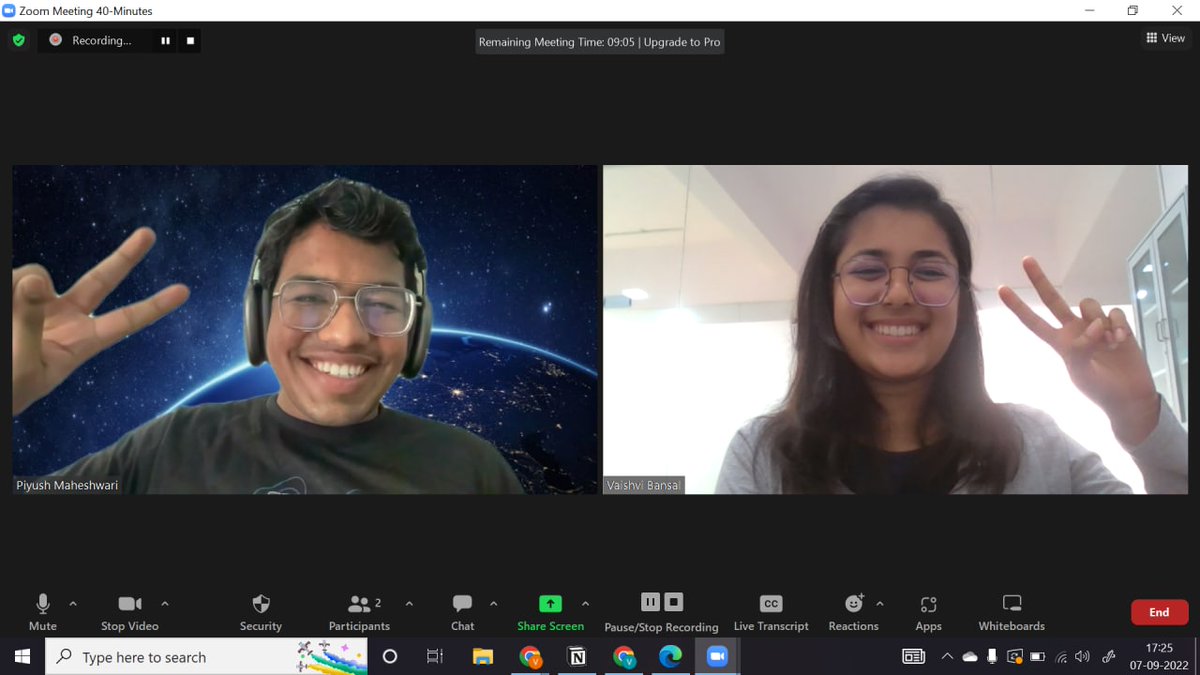This screenshot has width=1200, height=675.
Task: Expand video options arrow beside Stop Video
Action: click(x=165, y=604)
